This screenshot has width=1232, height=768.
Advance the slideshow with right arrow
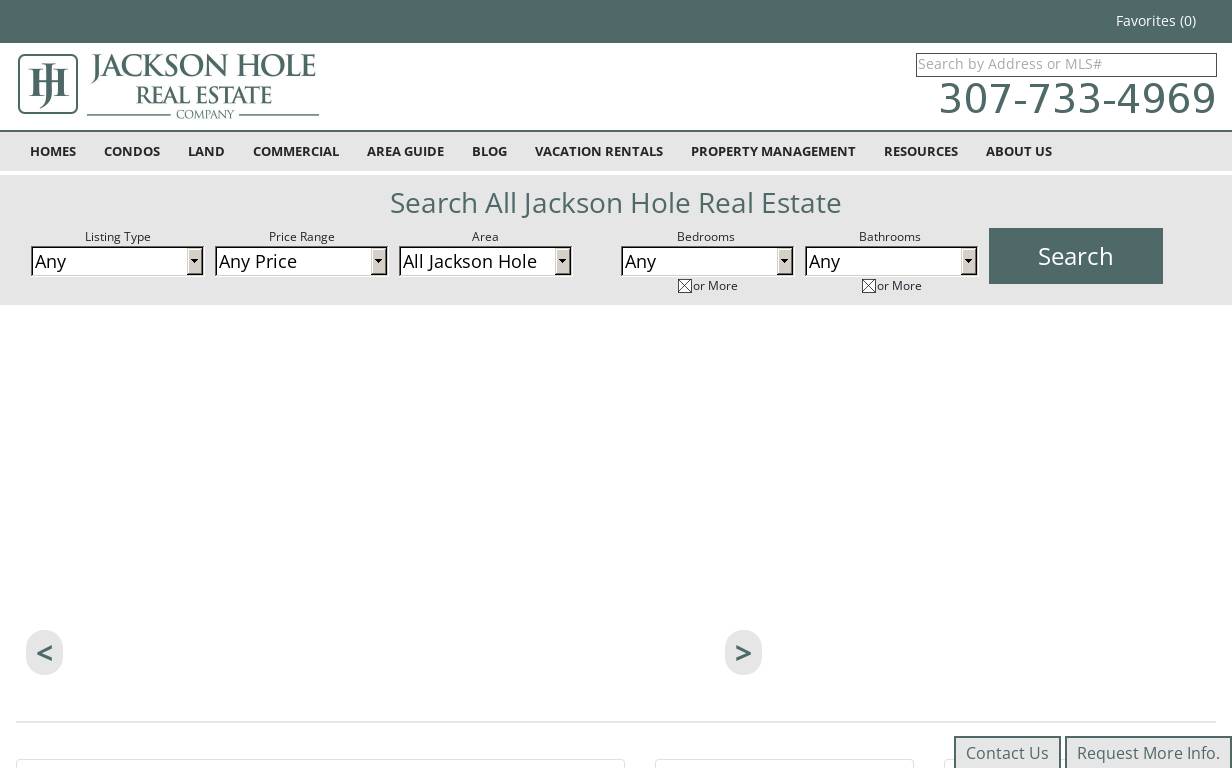pos(743,652)
